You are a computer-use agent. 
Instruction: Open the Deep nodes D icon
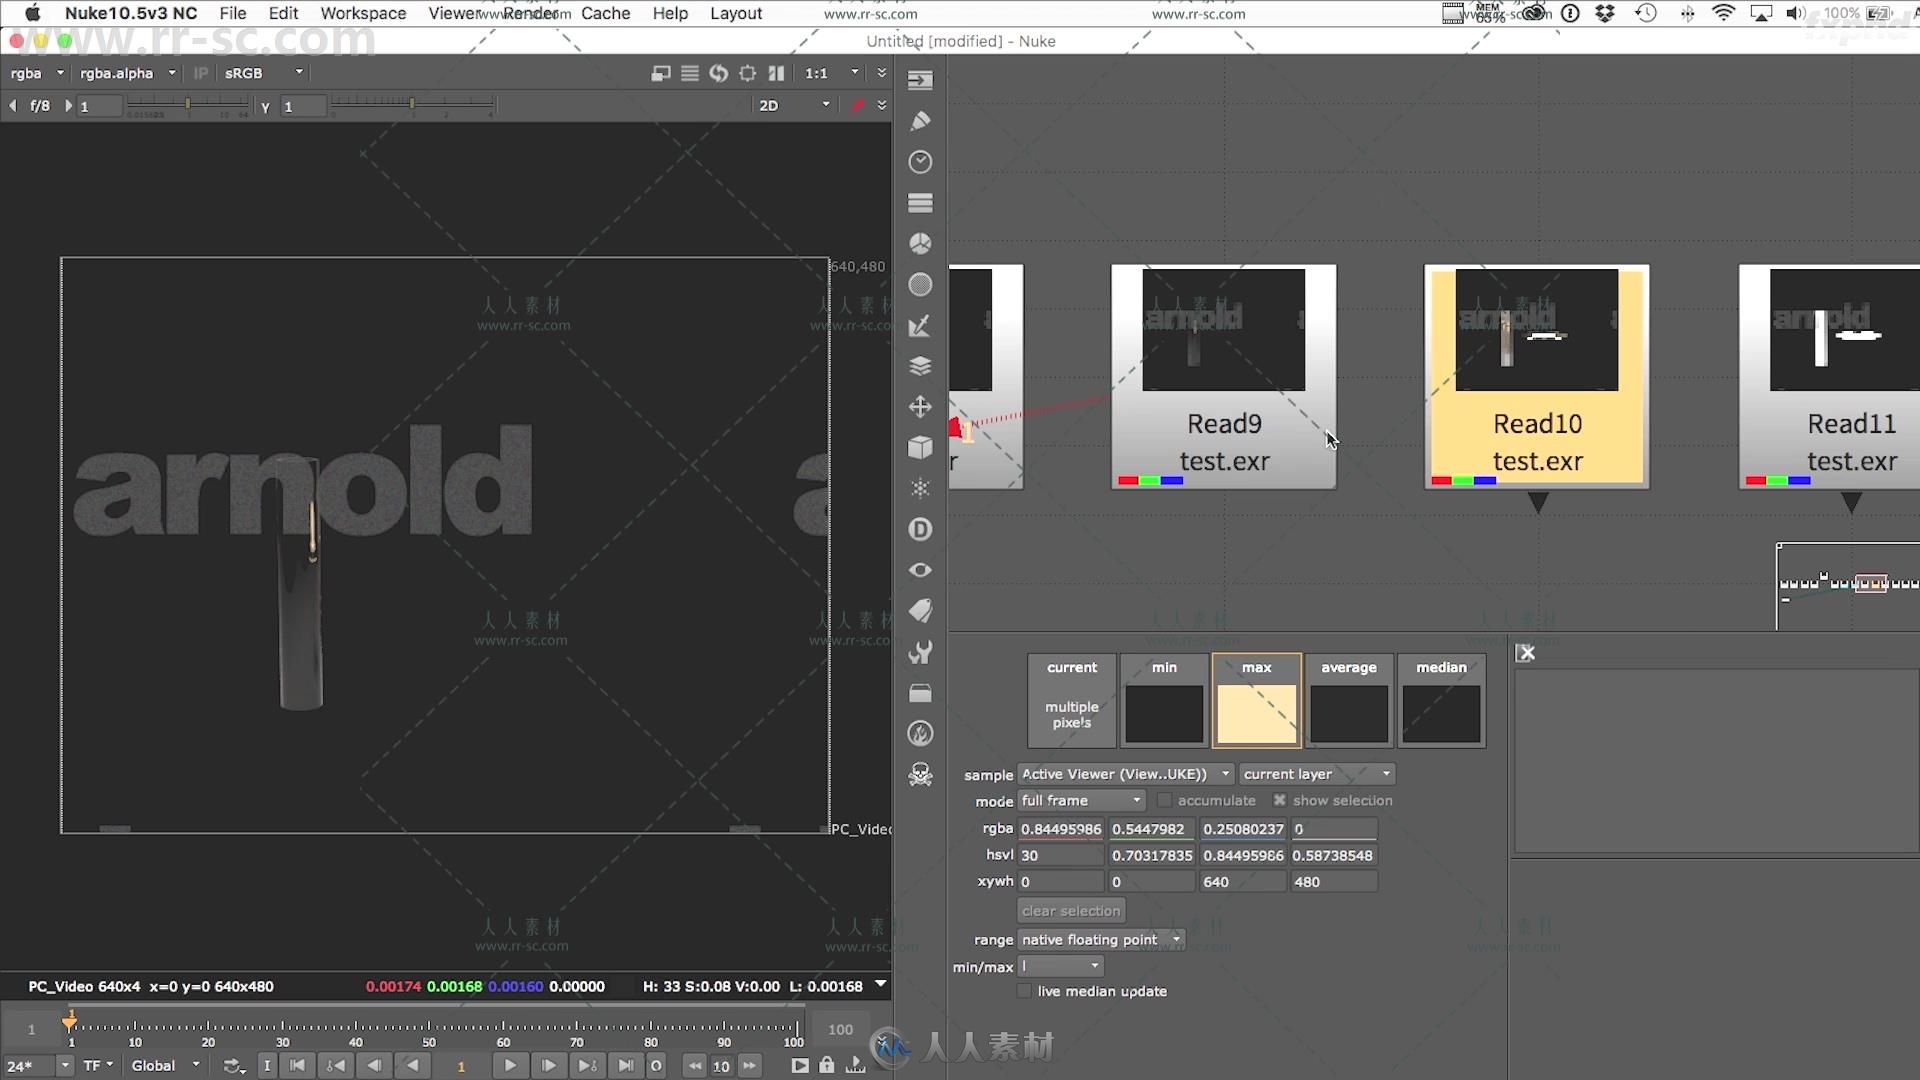coord(920,529)
